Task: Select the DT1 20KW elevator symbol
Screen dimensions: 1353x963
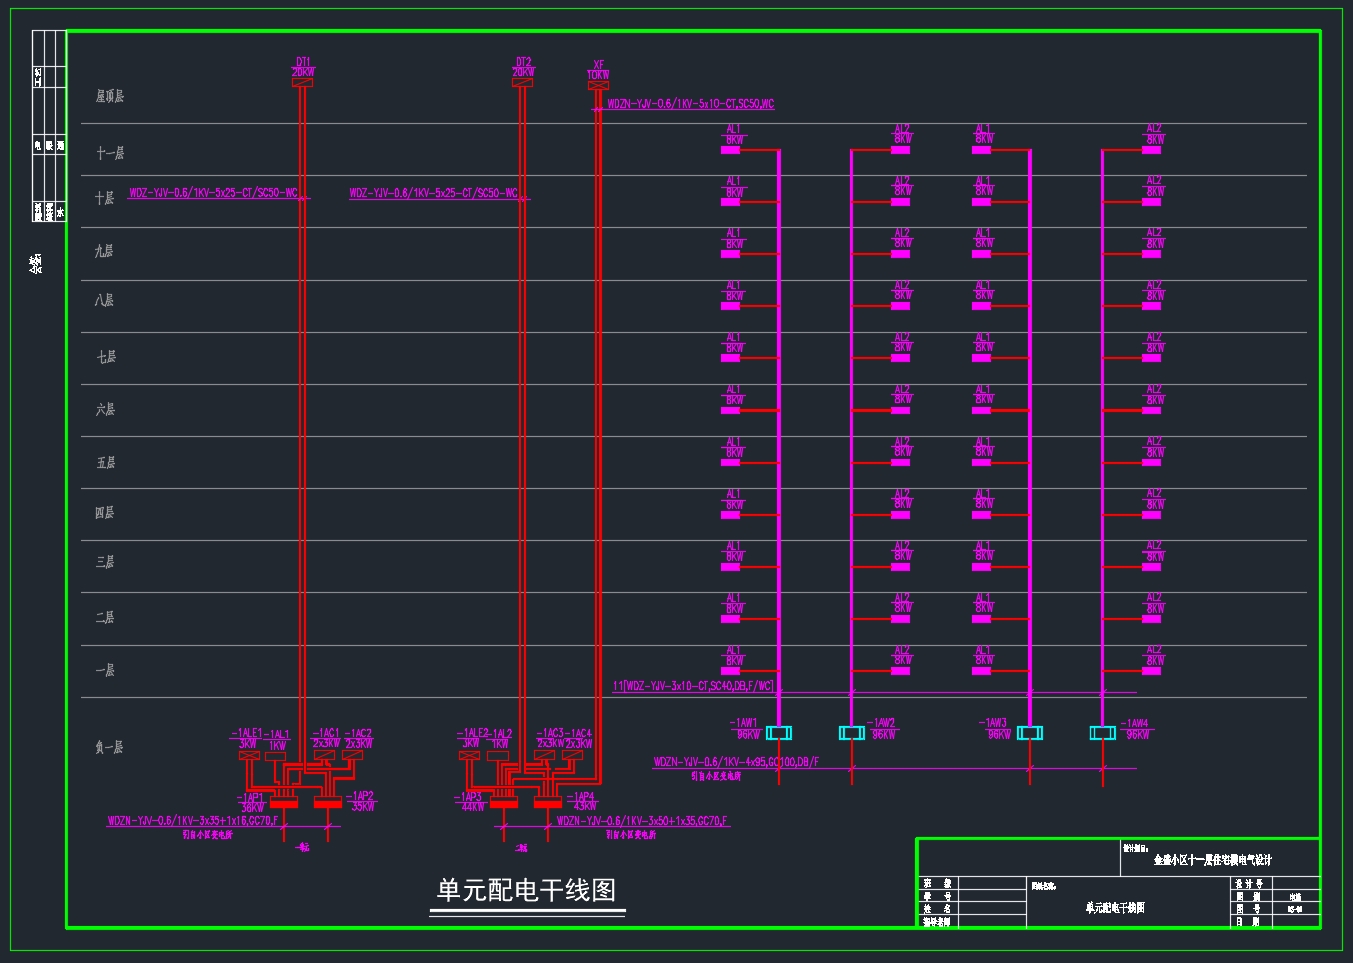Action: click(x=301, y=81)
